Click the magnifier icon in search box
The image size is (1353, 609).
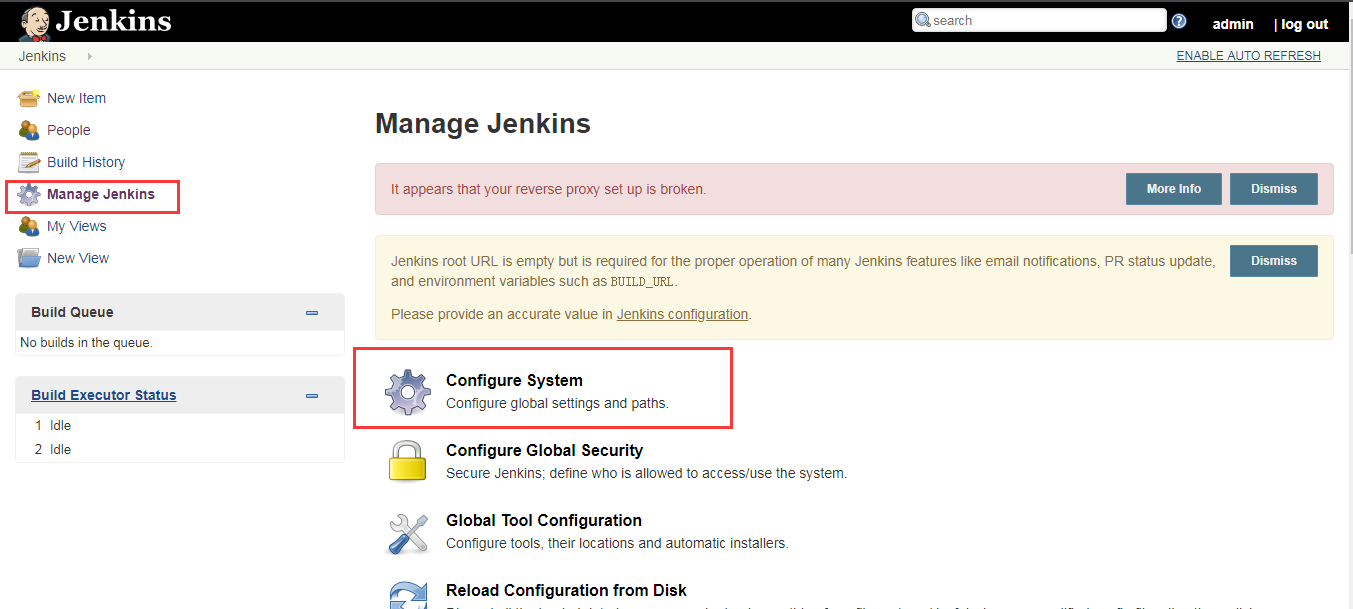point(923,20)
